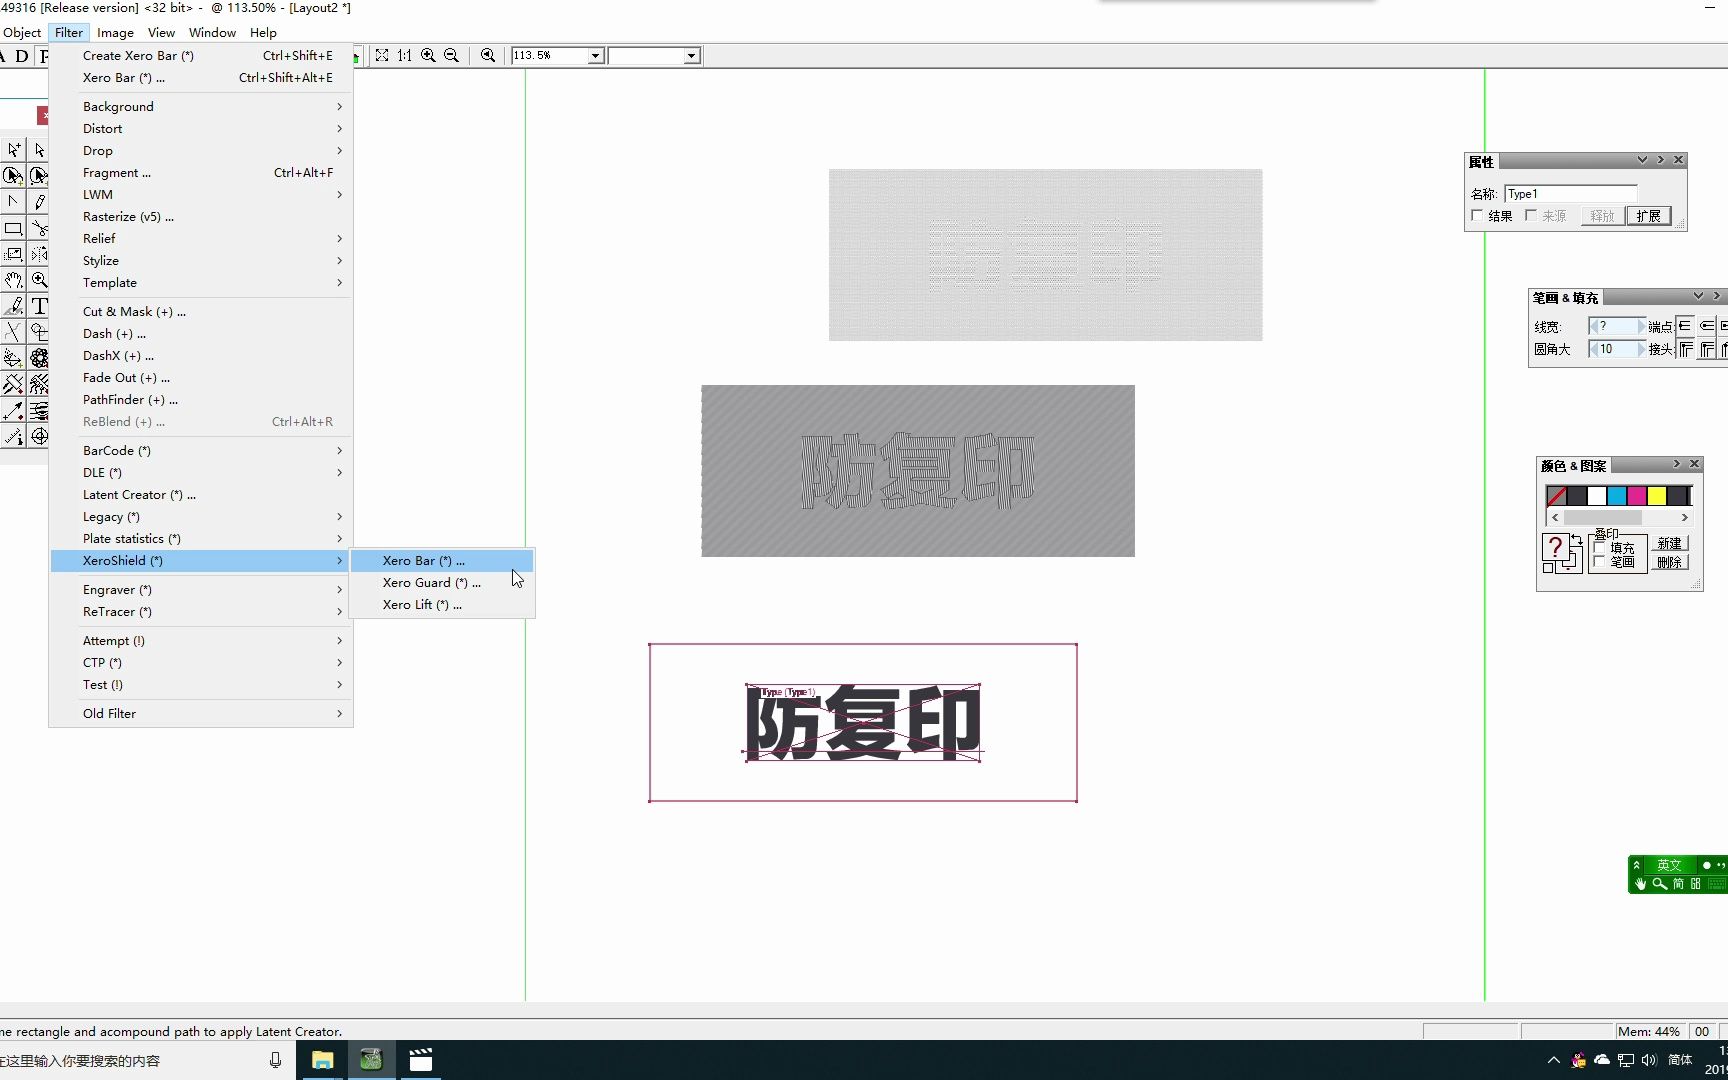Toggle the overprint 笔画 checkbox

pos(1599,562)
